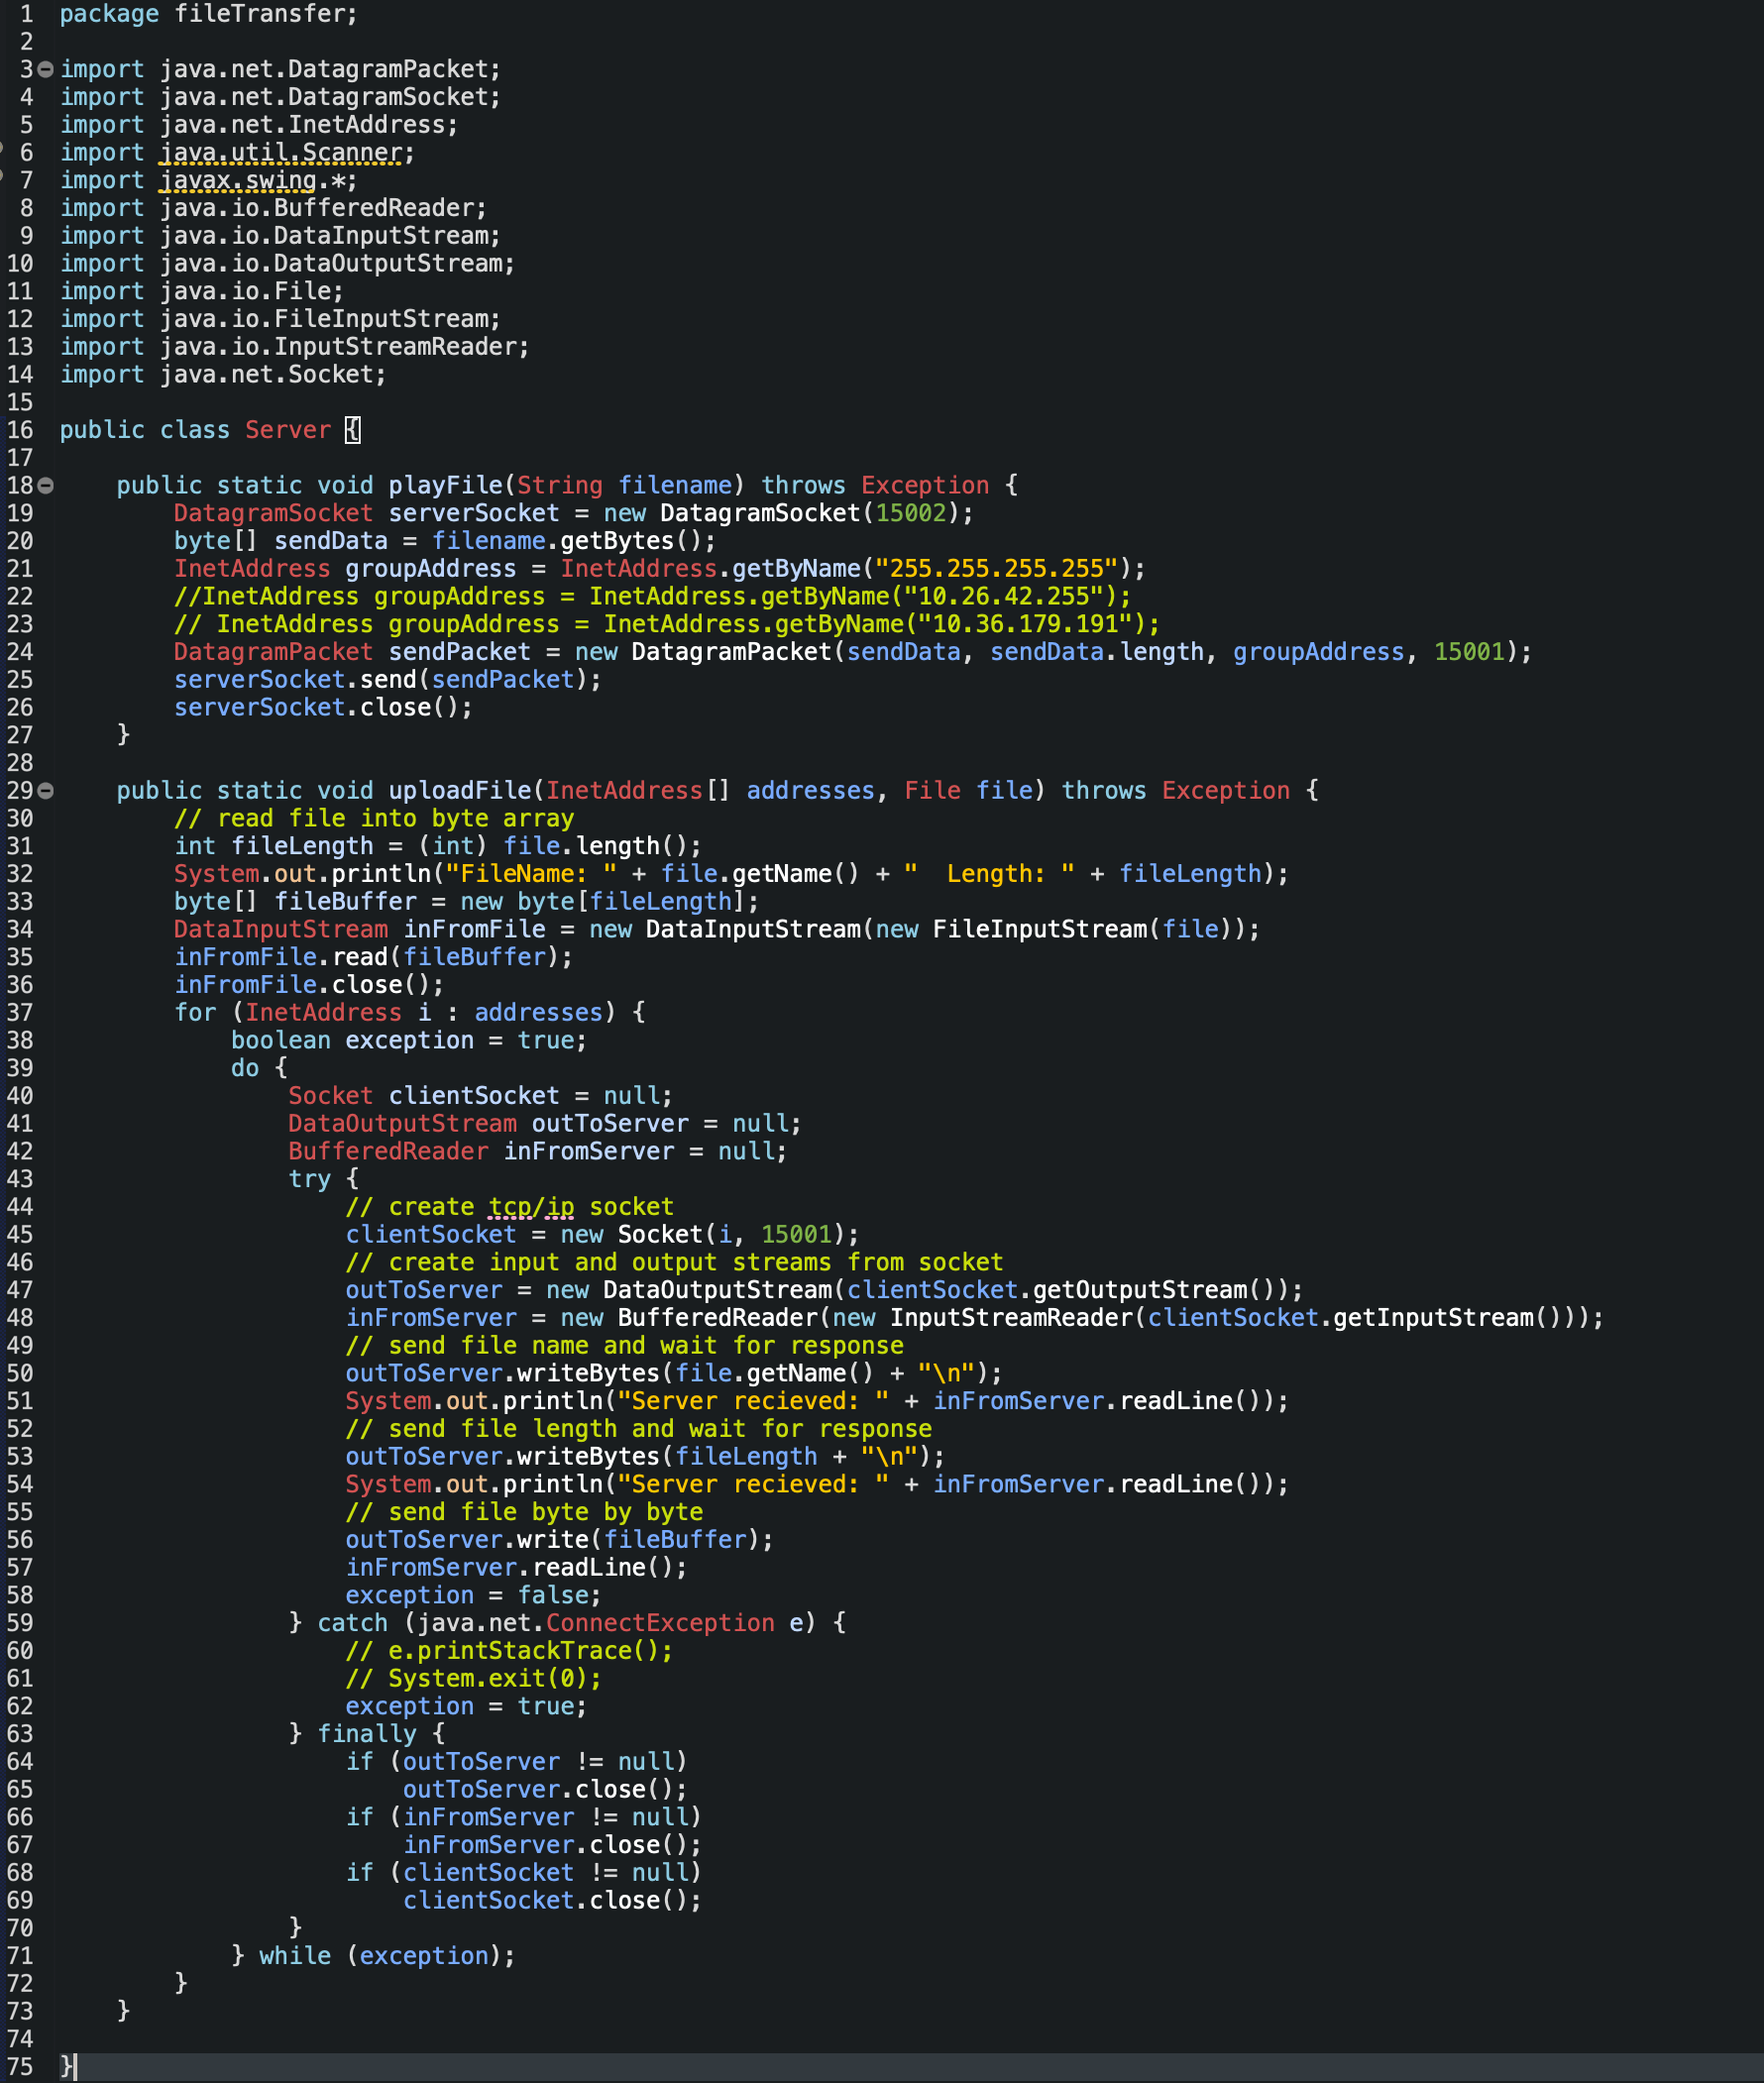The width and height of the screenshot is (1764, 2083).
Task: Click 'getInputStream()' call on line 48
Action: 1447,1318
